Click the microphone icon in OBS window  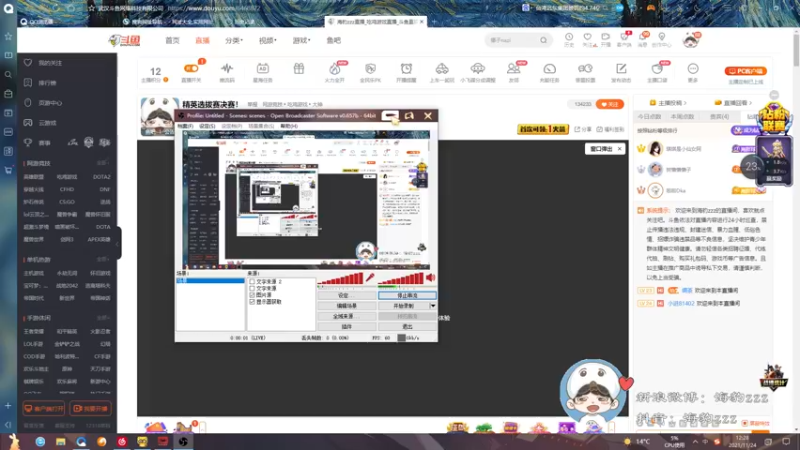click(370, 278)
